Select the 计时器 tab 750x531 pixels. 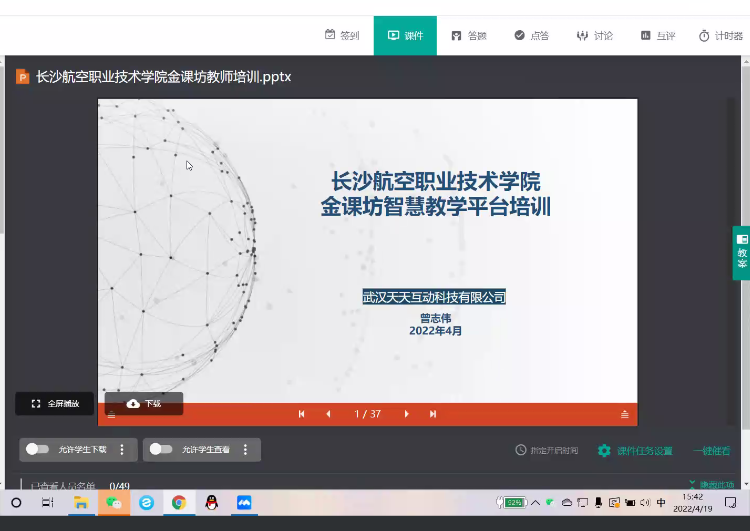pyautogui.click(x=721, y=36)
